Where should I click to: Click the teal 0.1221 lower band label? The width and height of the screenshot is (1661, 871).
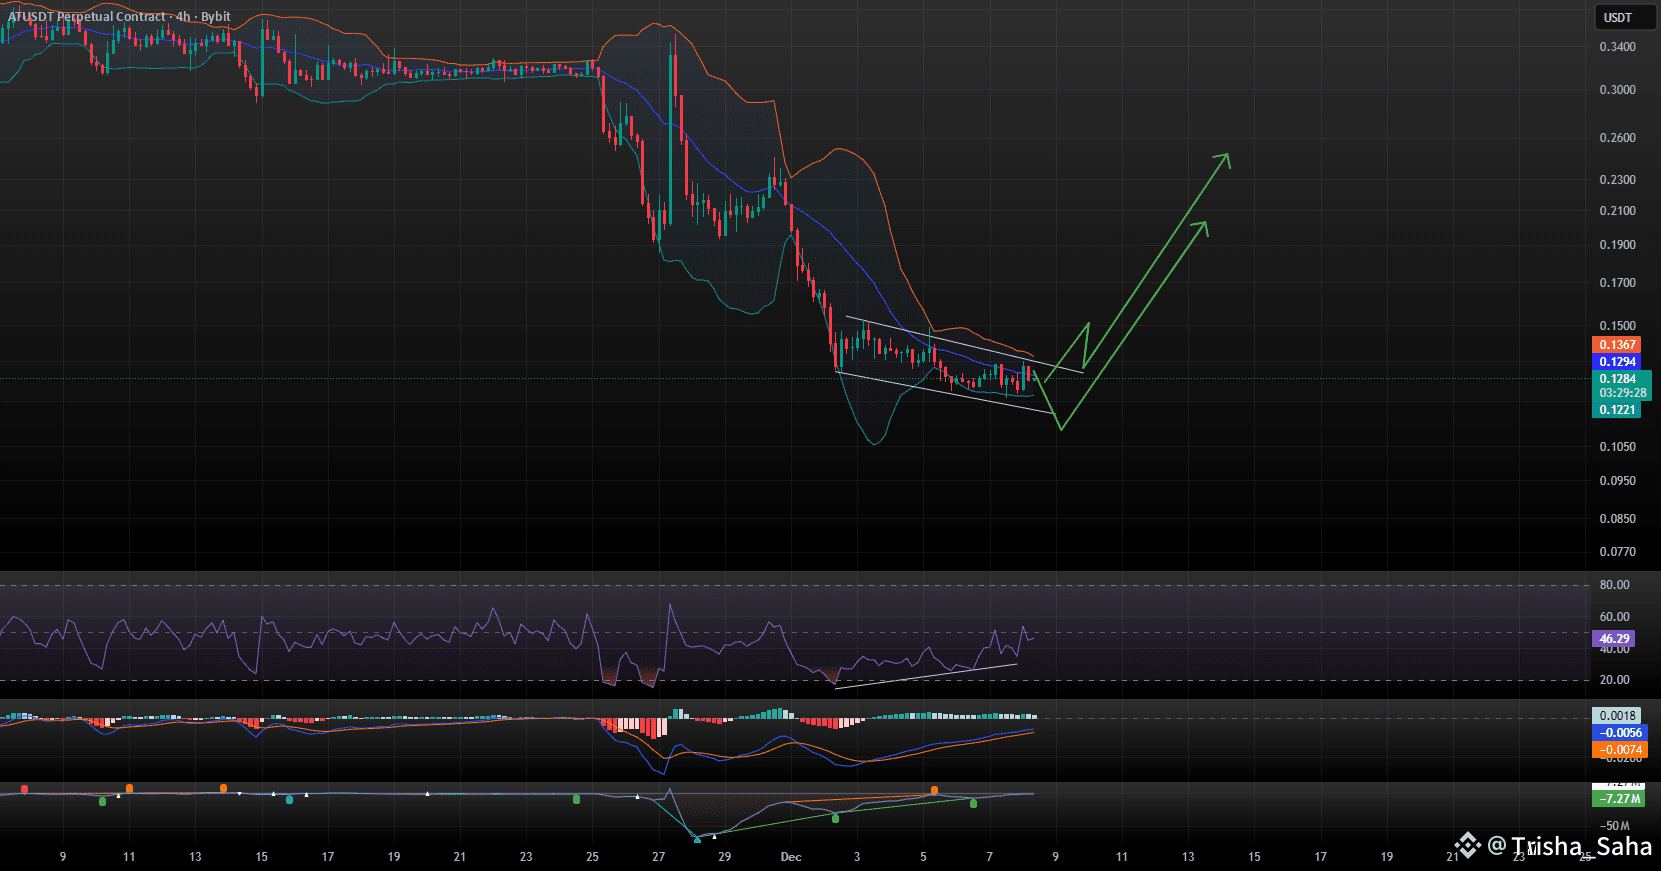(1616, 410)
